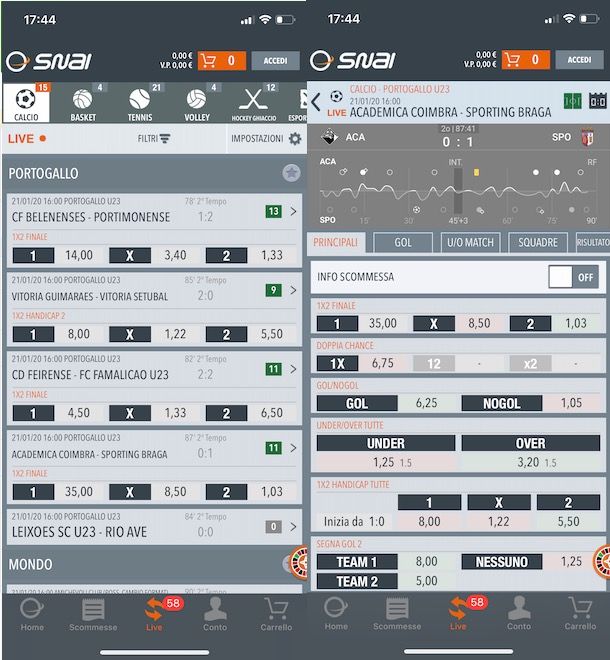The width and height of the screenshot is (610, 660).
Task: Open 11 markets badge for Feirense match
Action: (x=274, y=369)
